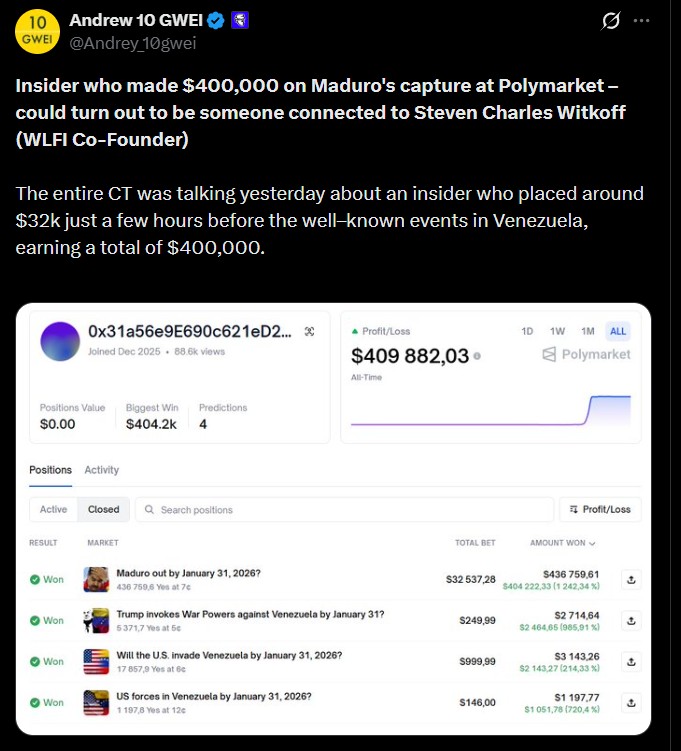Sort by the Amount Won column
This screenshot has width=681, height=751.
[562, 543]
